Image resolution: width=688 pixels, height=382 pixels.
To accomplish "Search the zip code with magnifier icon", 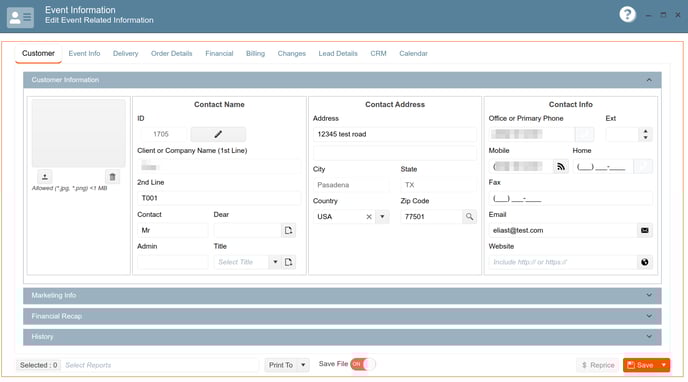I will coord(469,217).
